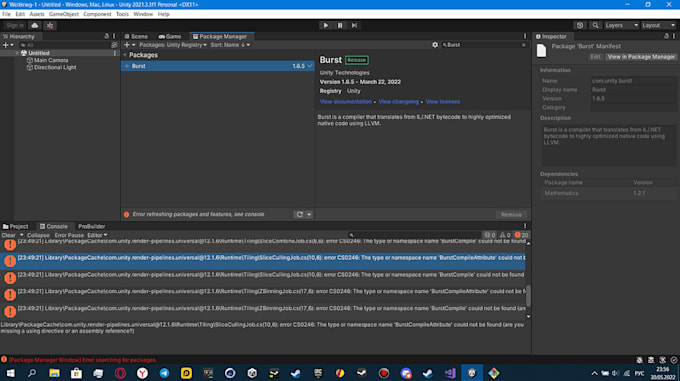Open the Layout dropdown

658,26
